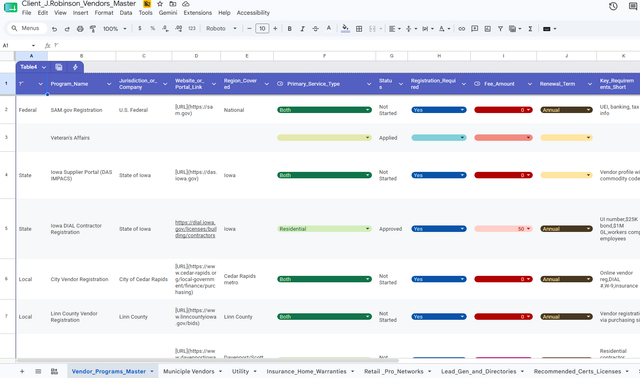The height and width of the screenshot is (378, 640).
Task: Check cloud save status icon
Action: coord(186,4)
